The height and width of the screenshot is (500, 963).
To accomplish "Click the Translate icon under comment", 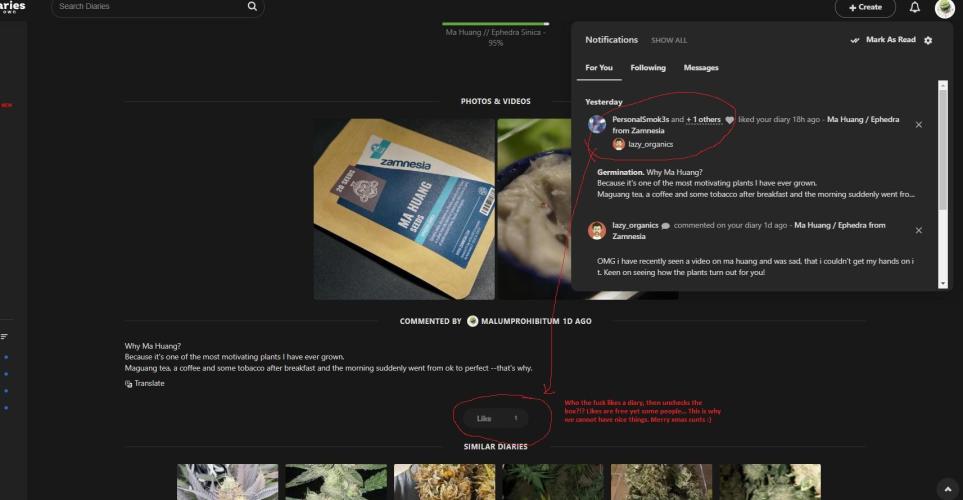I will coord(129,384).
